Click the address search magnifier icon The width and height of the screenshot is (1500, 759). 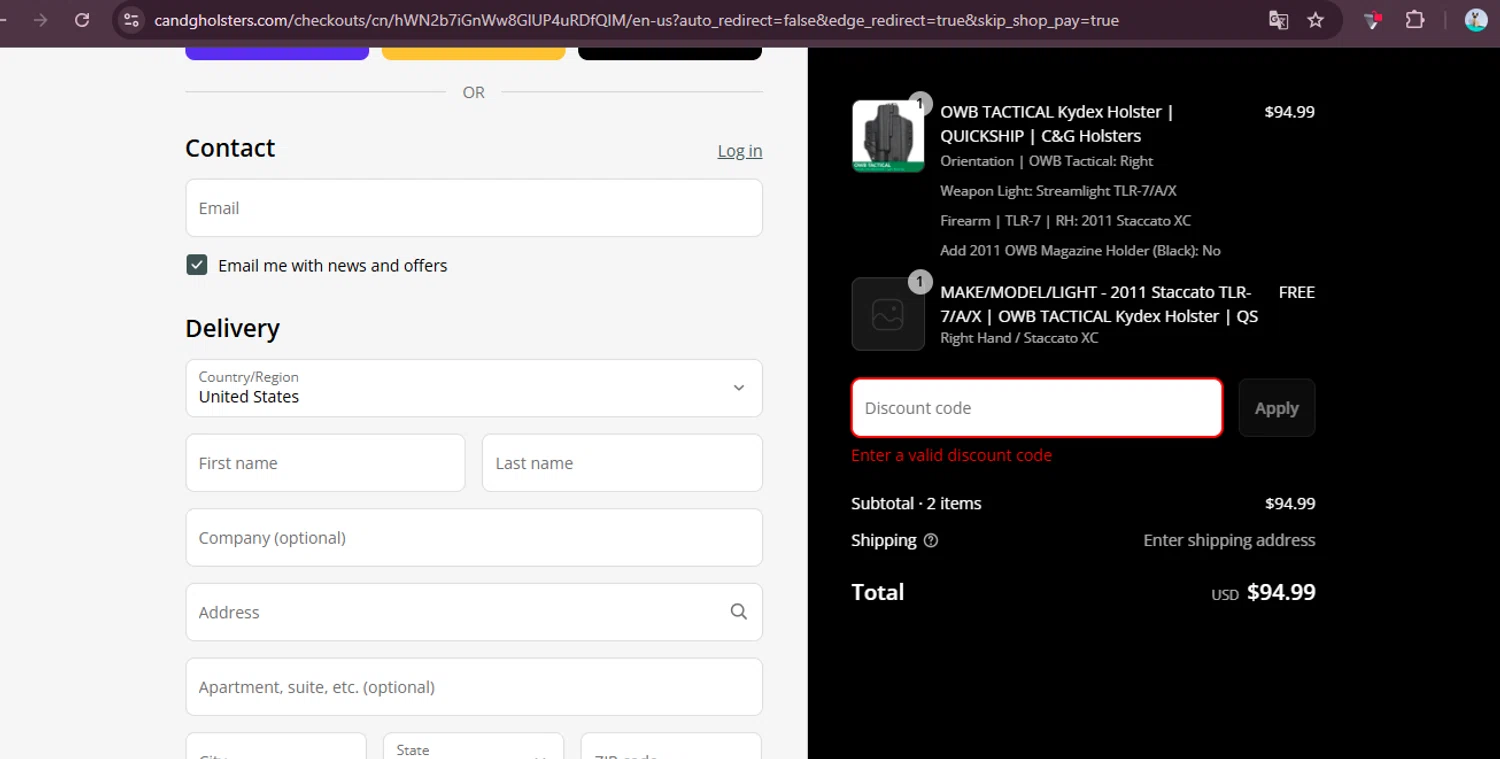pos(739,612)
